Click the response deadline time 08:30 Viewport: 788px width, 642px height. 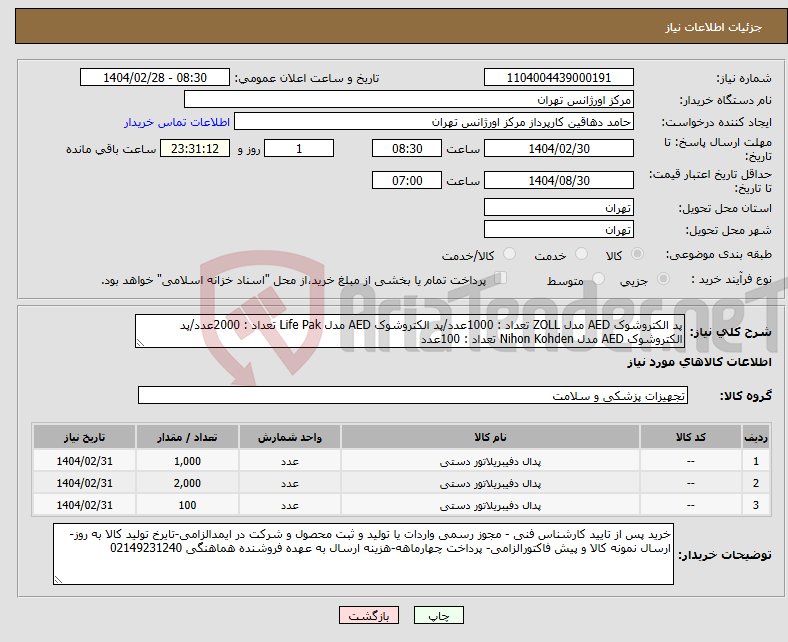pyautogui.click(x=407, y=148)
